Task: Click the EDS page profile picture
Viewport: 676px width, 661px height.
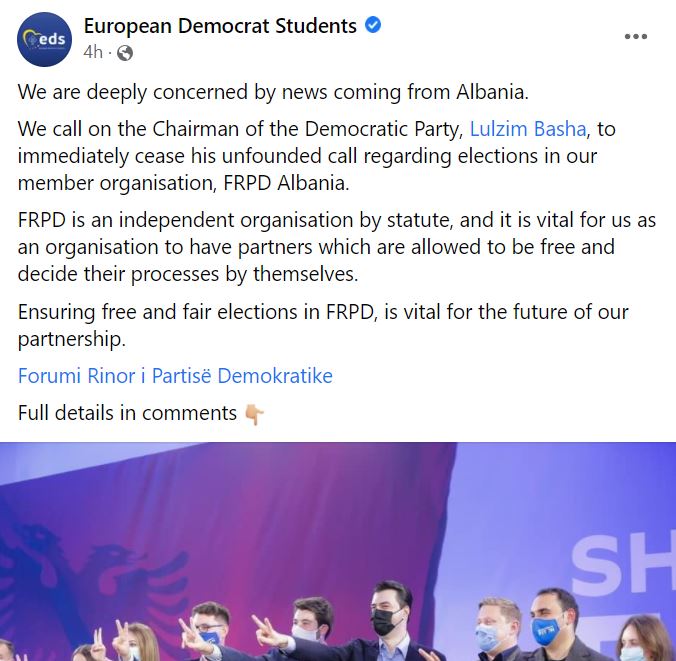Action: point(44,40)
